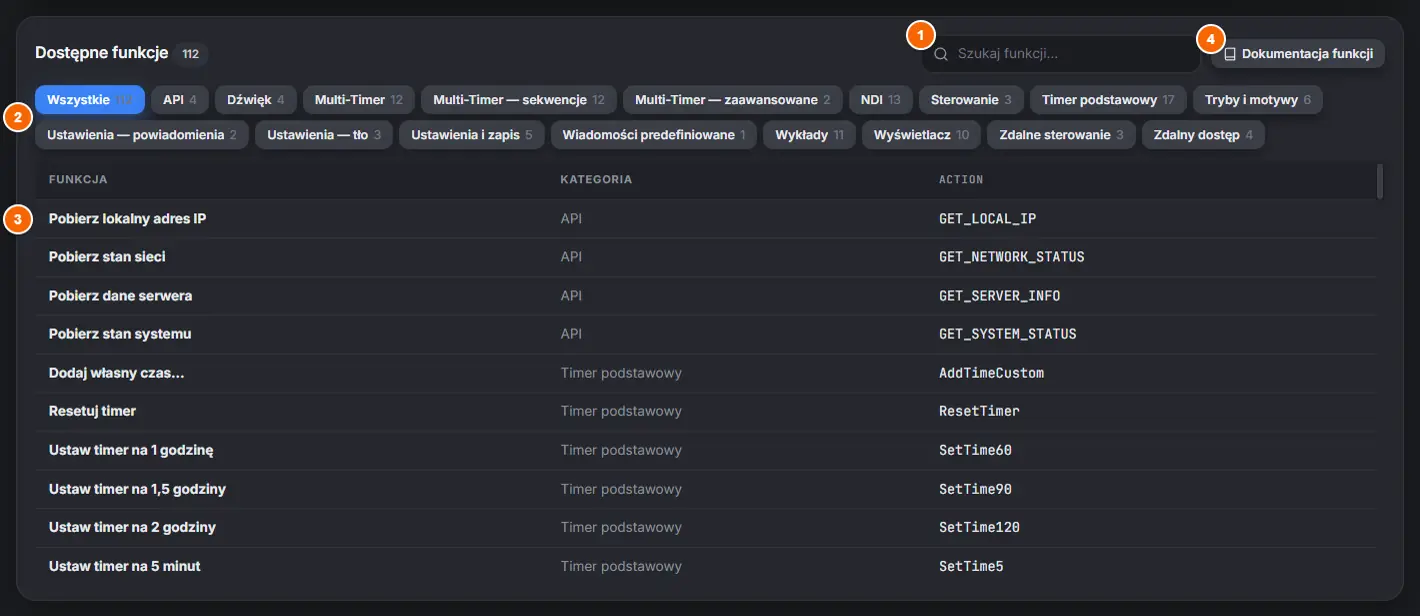Click the book icon beside Dokumentacja funkcji
Image resolution: width=1420 pixels, height=616 pixels.
pyautogui.click(x=1230, y=54)
